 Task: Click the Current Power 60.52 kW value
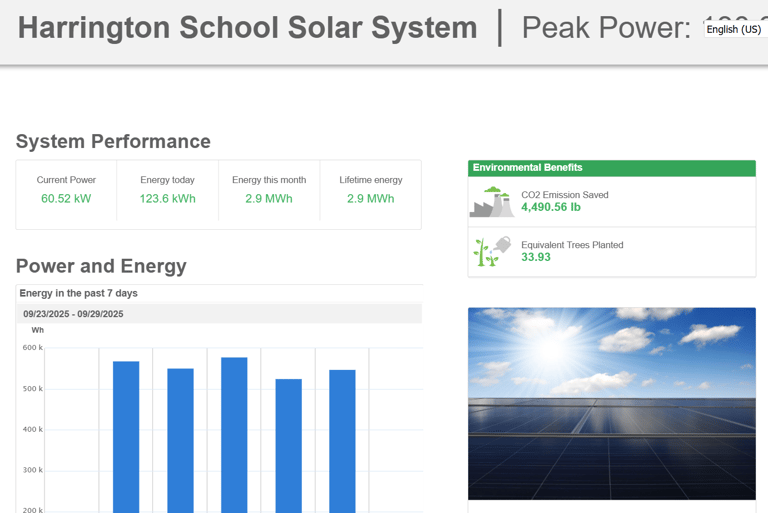[66, 199]
